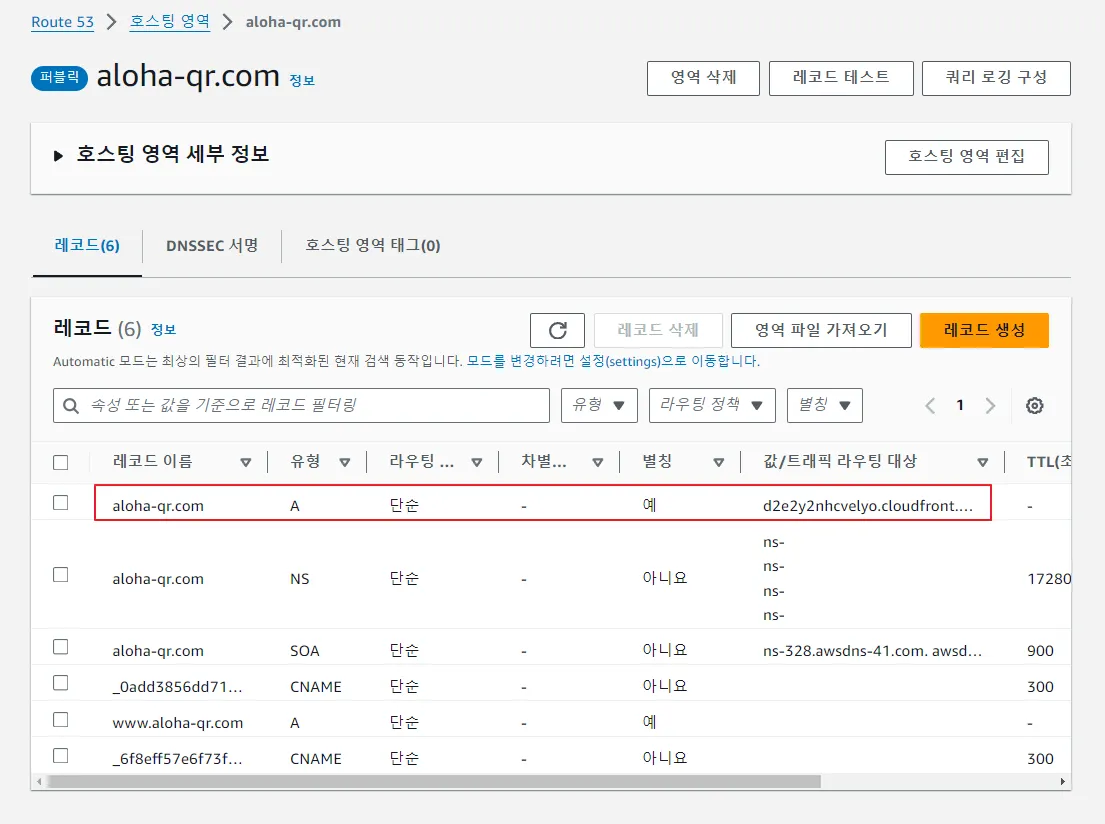Click the ns-328.awsdns-41.com SOA value
Viewport: 1105px width, 824px height.
click(x=872, y=651)
